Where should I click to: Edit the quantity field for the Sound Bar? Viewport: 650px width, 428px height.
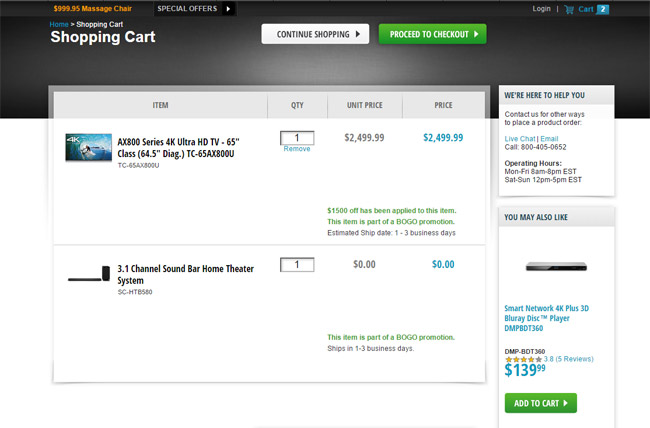coord(297,265)
